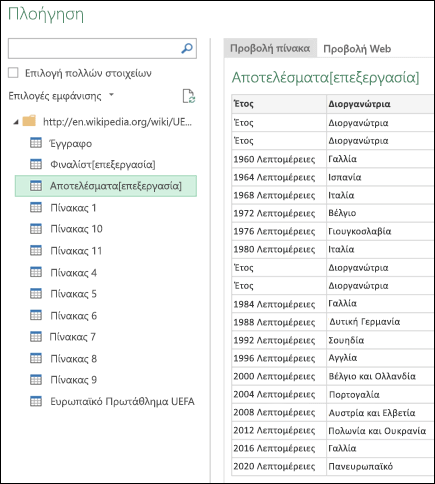The height and width of the screenshot is (484, 435).
Task: Click the 1984 Λεπτομέρειες cell
Action: click(x=279, y=304)
